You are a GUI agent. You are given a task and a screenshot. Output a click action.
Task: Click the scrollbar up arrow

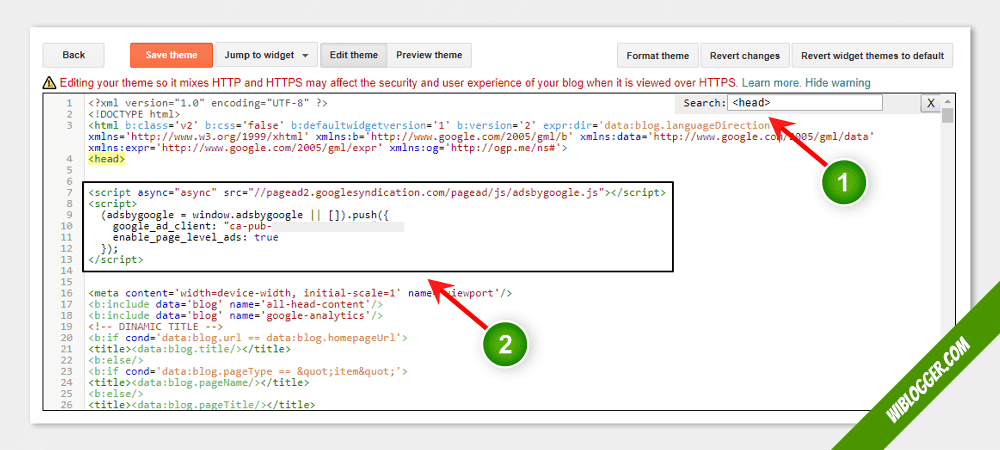[948, 101]
